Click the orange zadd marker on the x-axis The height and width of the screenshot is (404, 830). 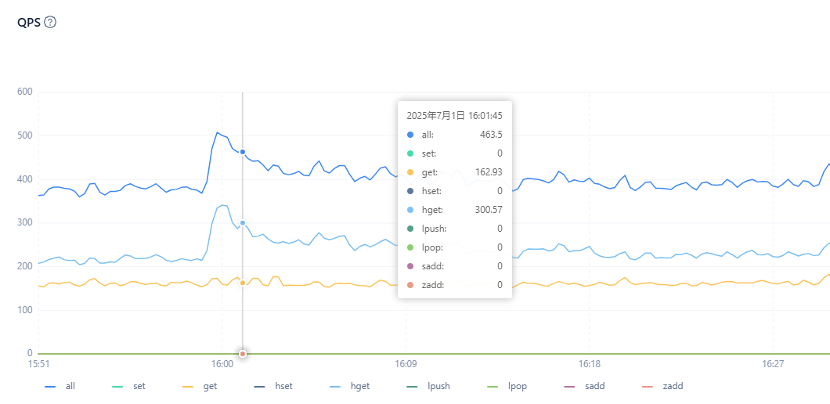point(242,354)
